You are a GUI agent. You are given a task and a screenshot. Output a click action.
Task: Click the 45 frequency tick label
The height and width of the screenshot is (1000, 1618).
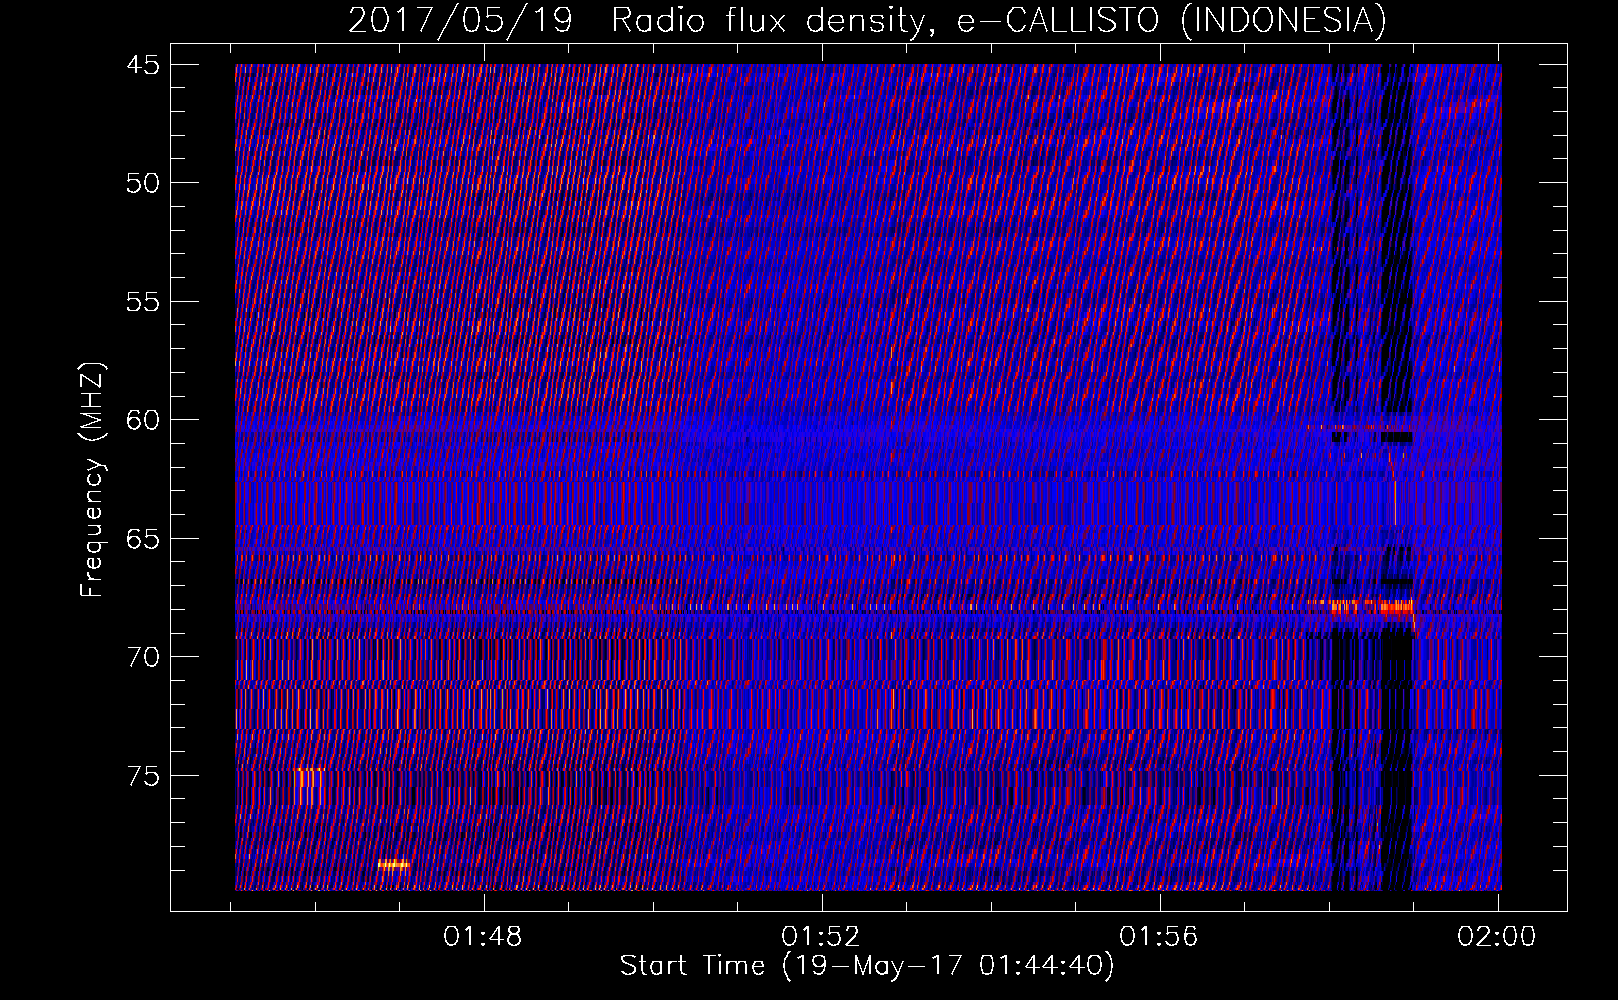tap(143, 65)
